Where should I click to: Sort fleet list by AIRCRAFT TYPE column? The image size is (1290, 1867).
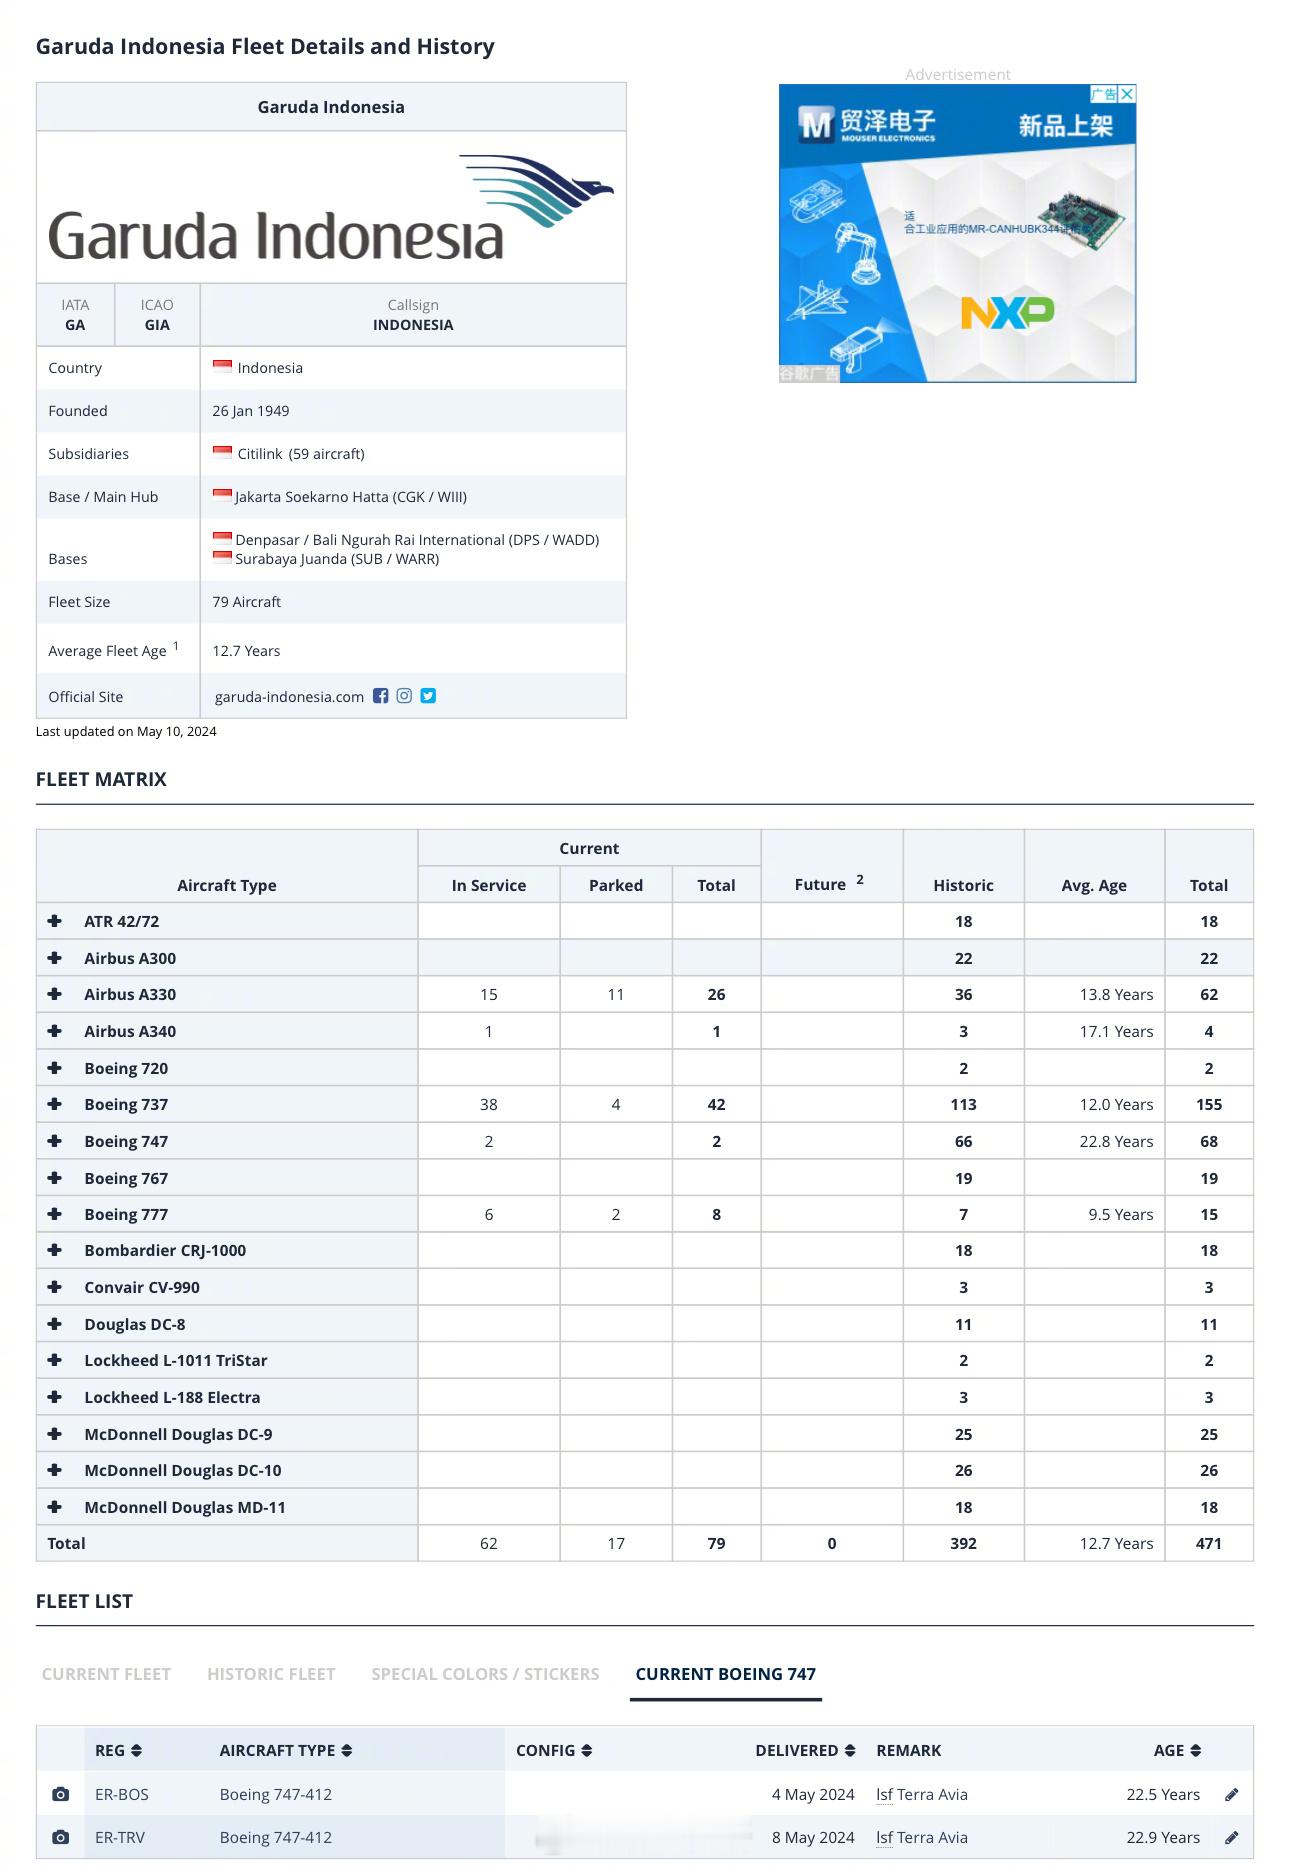(x=286, y=1750)
